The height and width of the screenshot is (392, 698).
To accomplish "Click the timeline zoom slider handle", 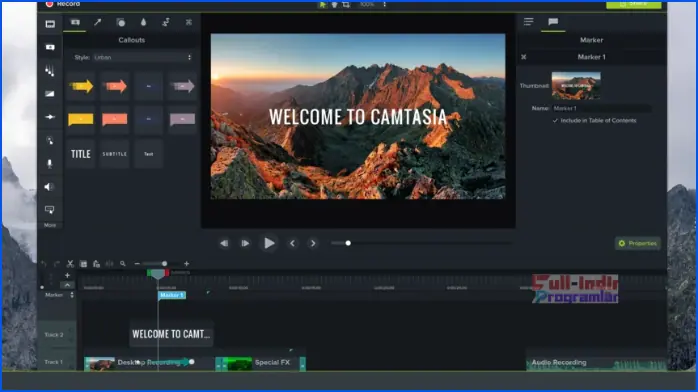I will (x=165, y=264).
